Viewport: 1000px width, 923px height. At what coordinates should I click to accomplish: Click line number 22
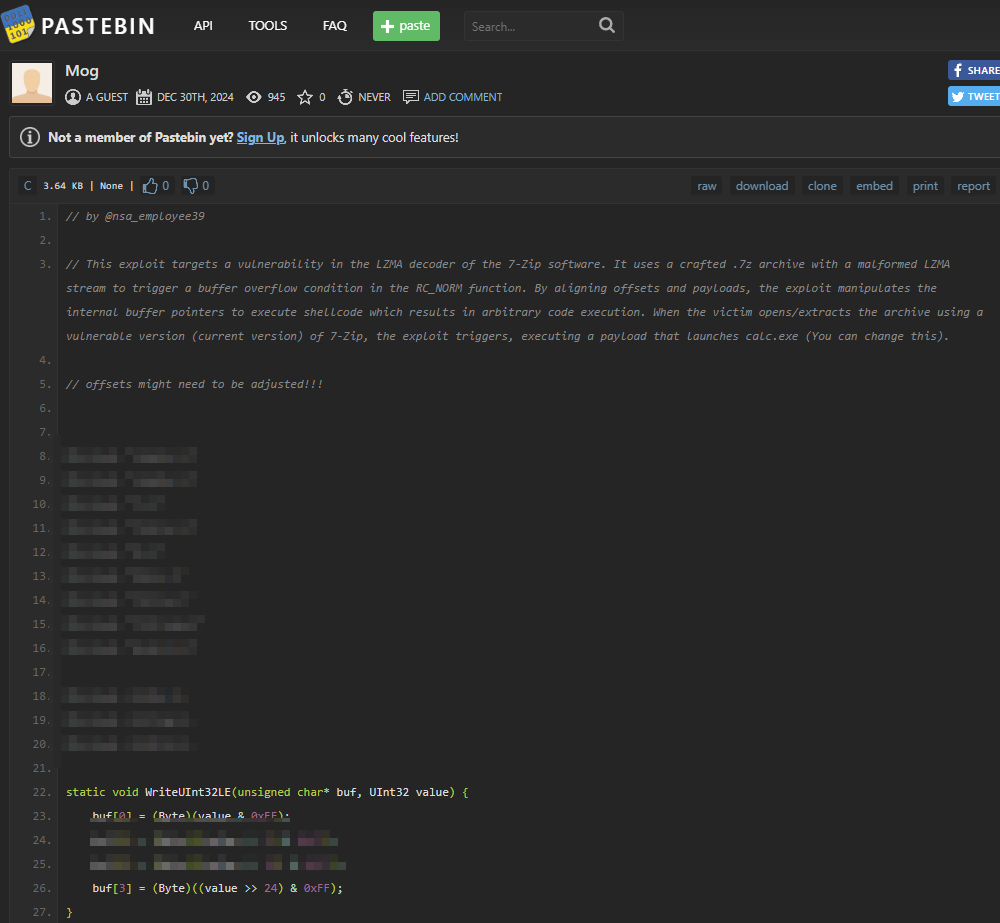point(41,792)
